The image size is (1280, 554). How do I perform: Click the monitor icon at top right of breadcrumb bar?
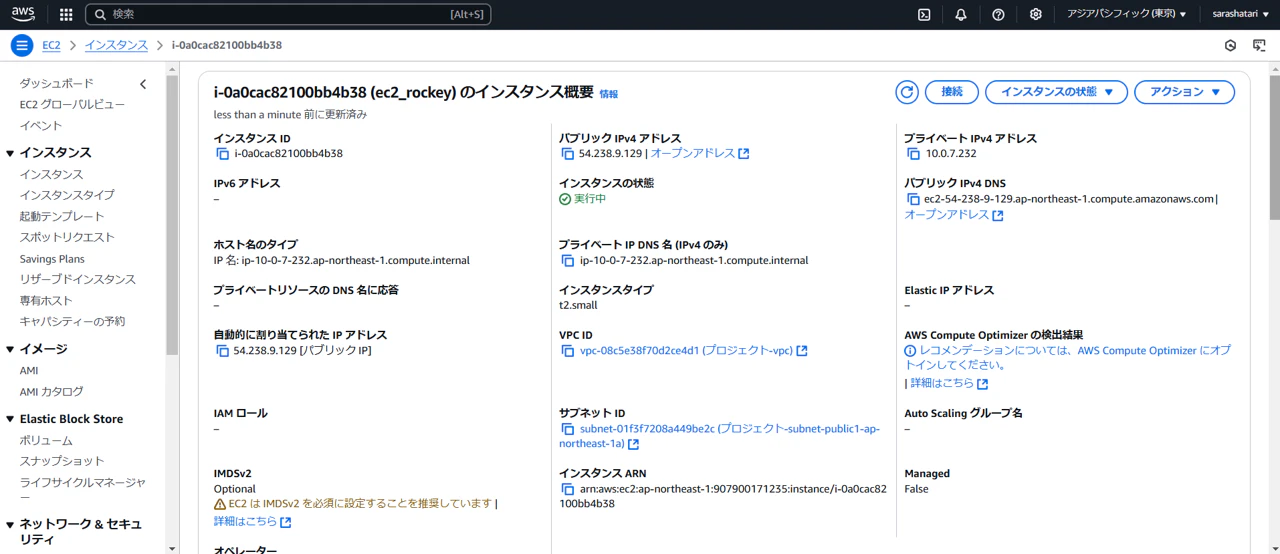pyautogui.click(x=1259, y=45)
